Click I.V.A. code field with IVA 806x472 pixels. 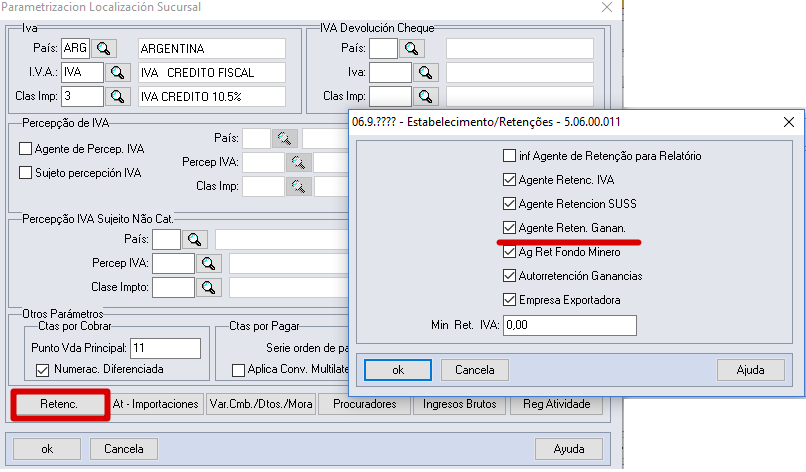click(82, 72)
